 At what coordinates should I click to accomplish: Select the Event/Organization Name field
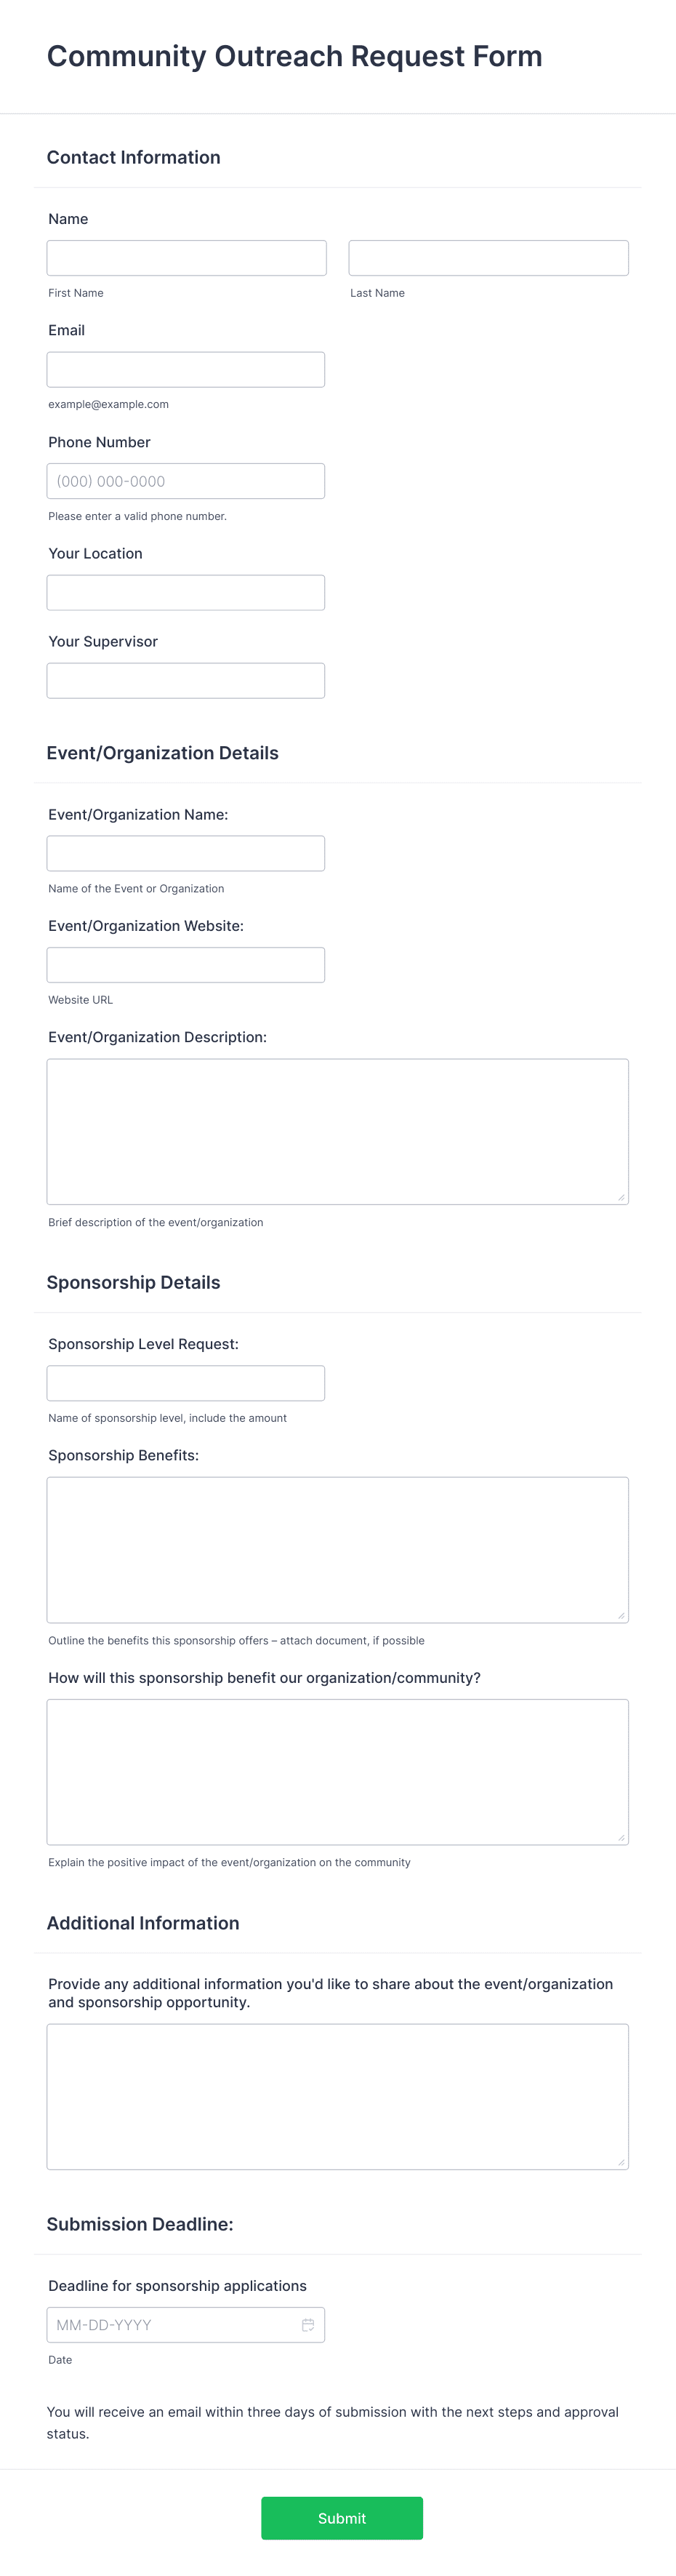[186, 852]
